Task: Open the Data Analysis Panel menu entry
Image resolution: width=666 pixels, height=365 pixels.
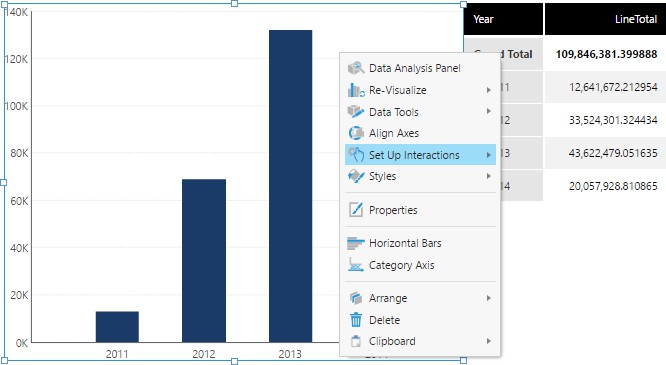Action: tap(420, 68)
